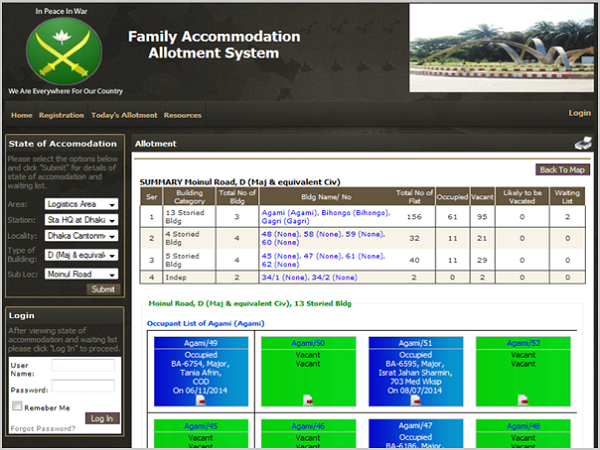Open building link 59 (None)
Viewport: 600px width, 450px height.
point(365,234)
